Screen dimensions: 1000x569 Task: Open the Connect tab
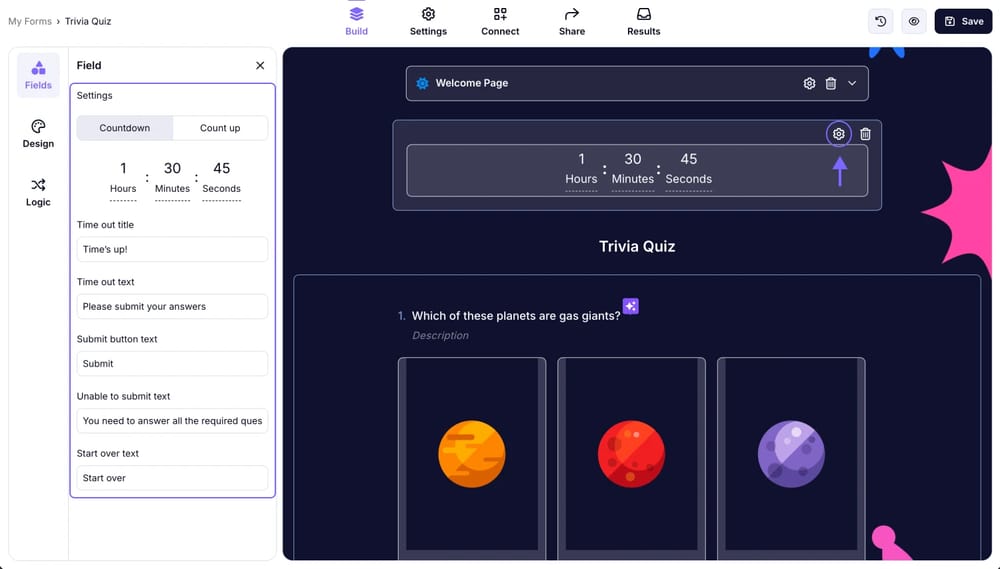click(500, 21)
